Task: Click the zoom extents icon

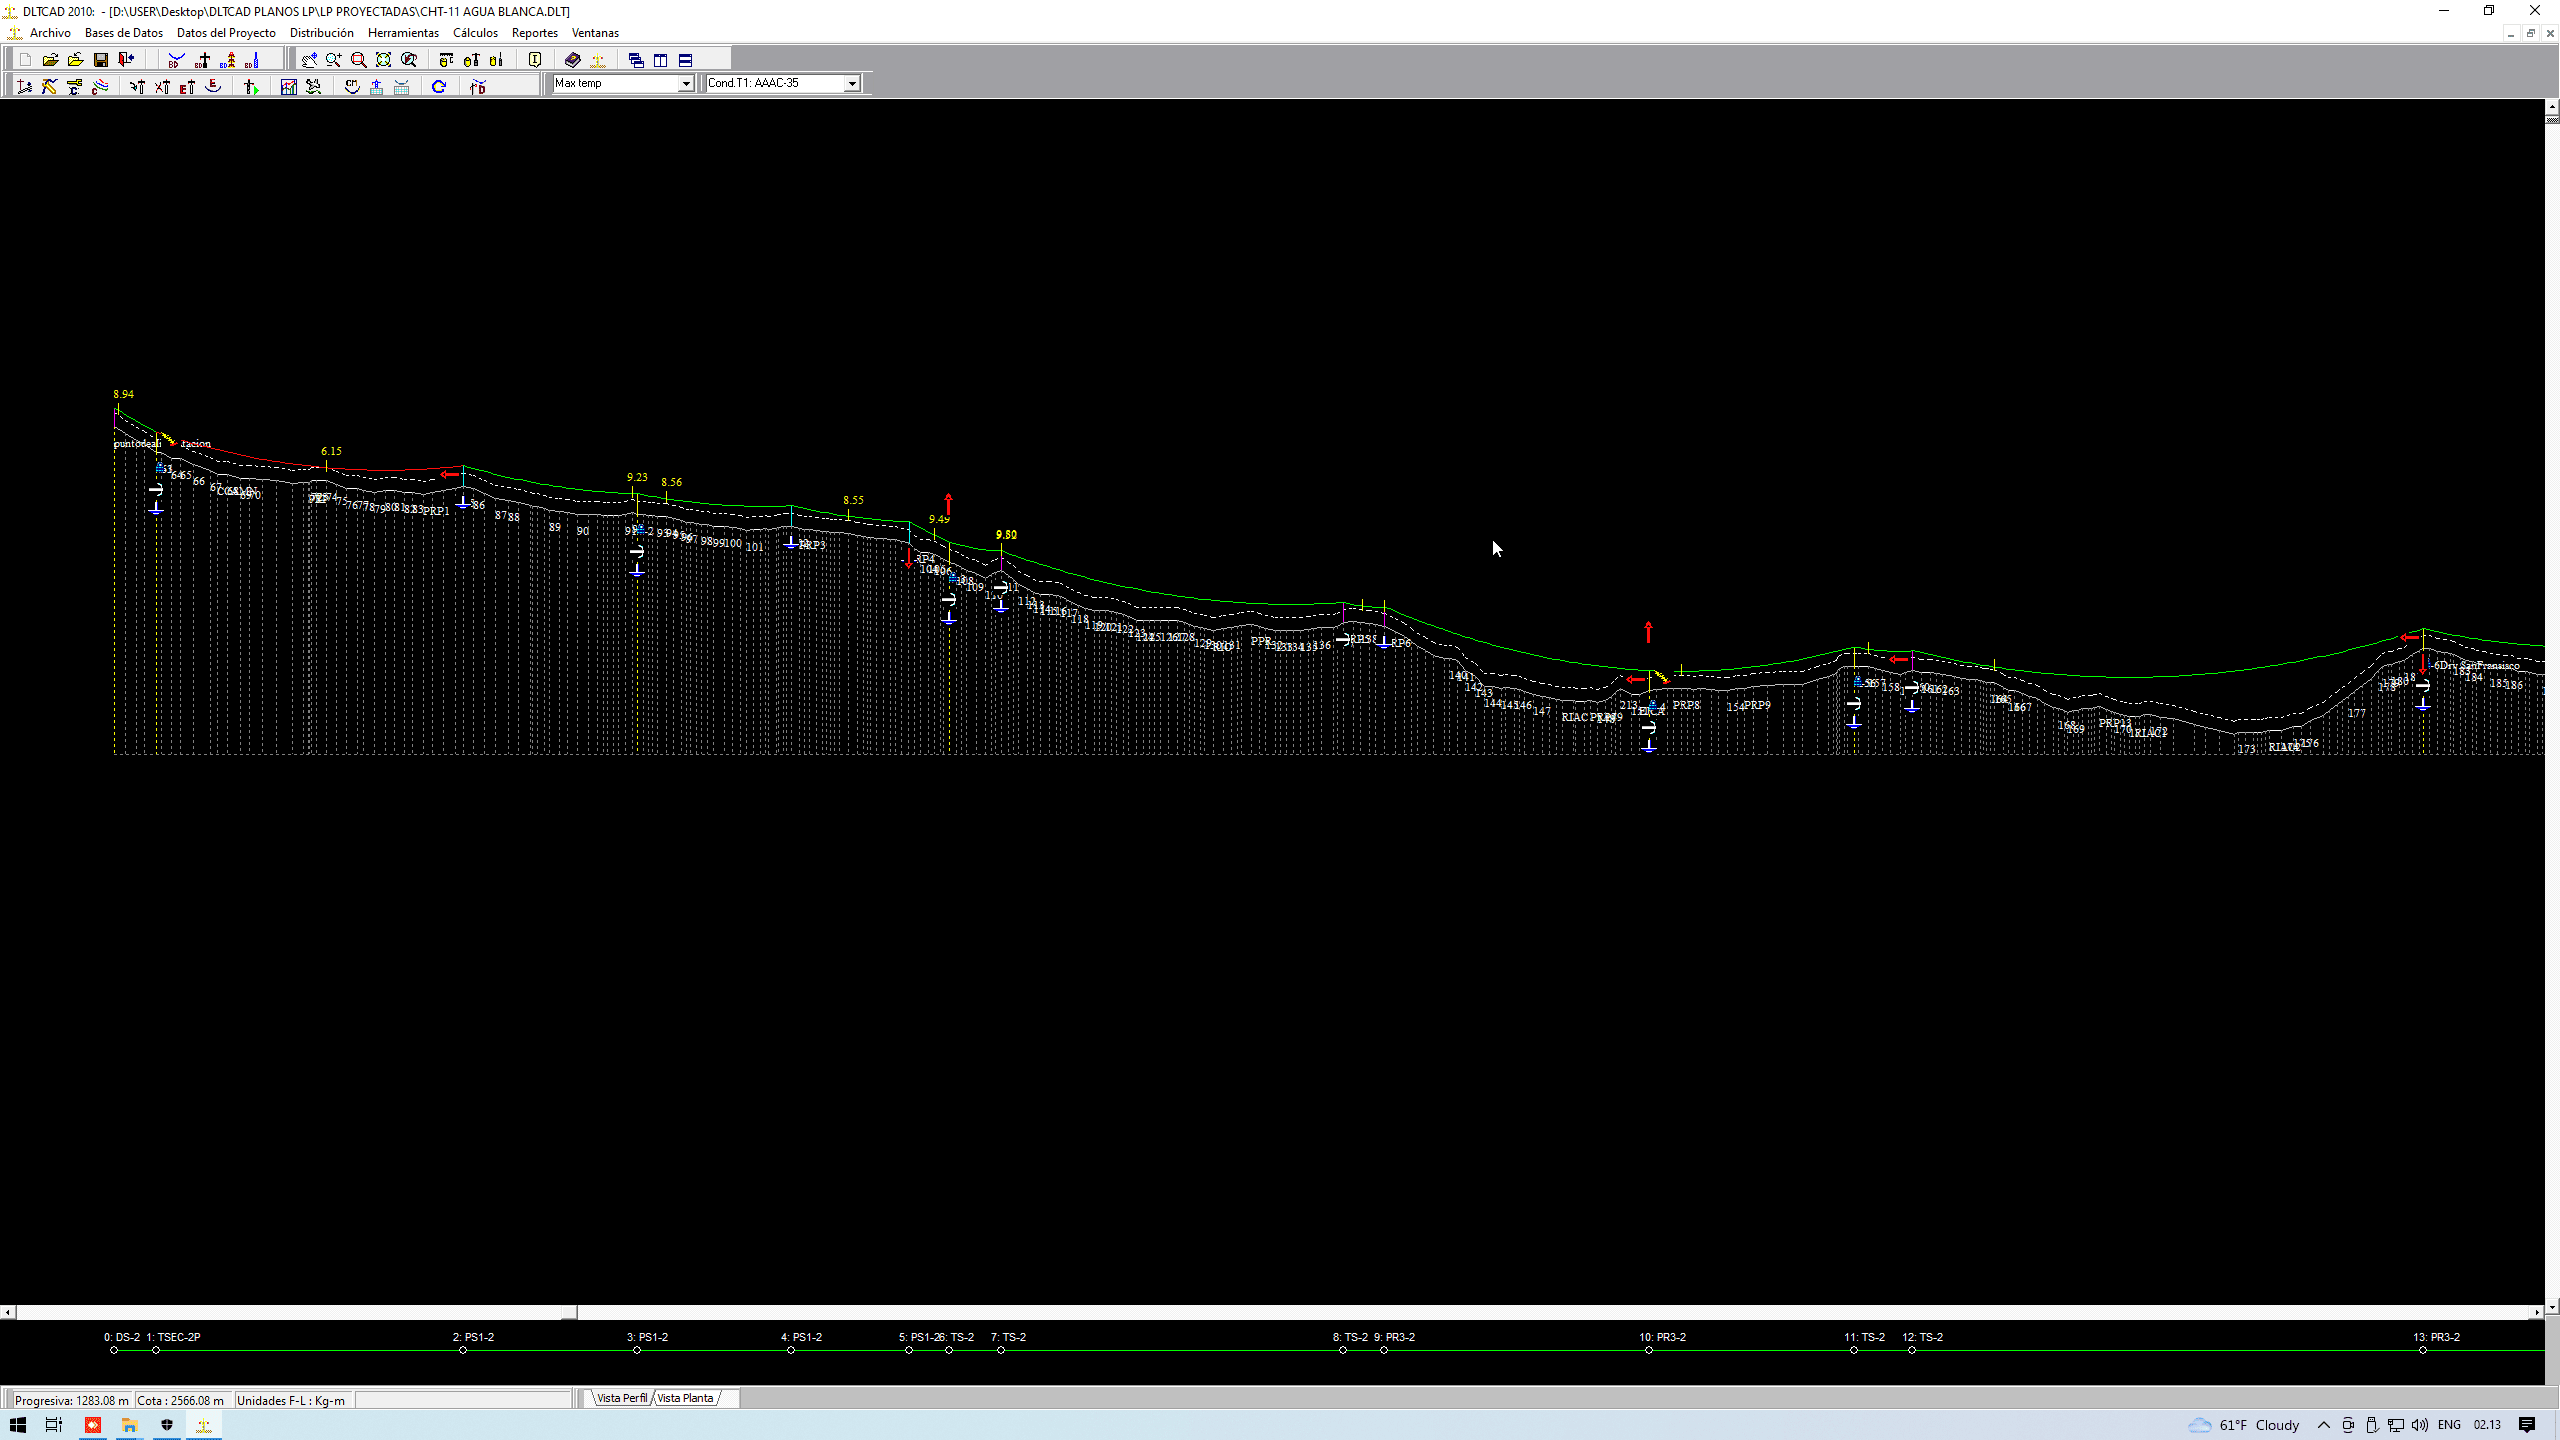Action: (383, 60)
